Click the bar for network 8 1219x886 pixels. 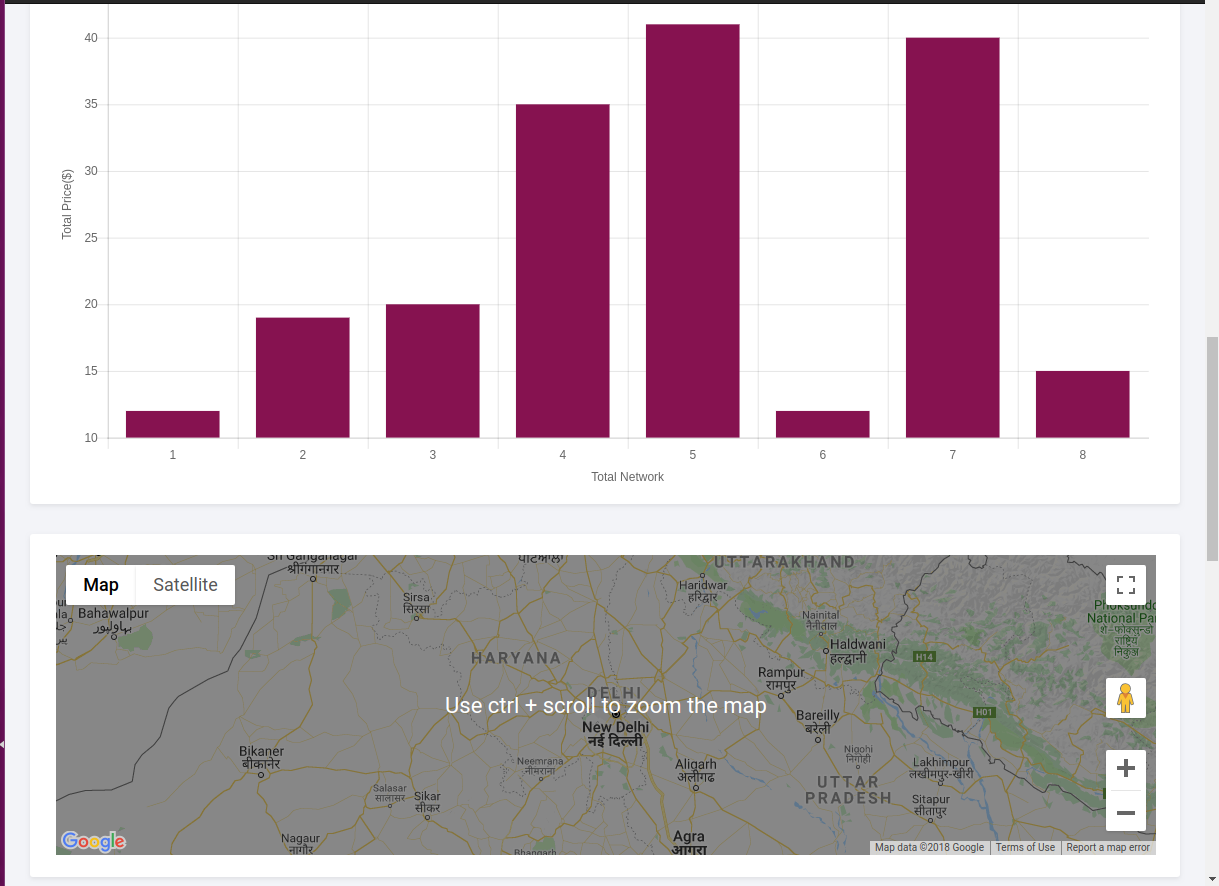point(1083,404)
